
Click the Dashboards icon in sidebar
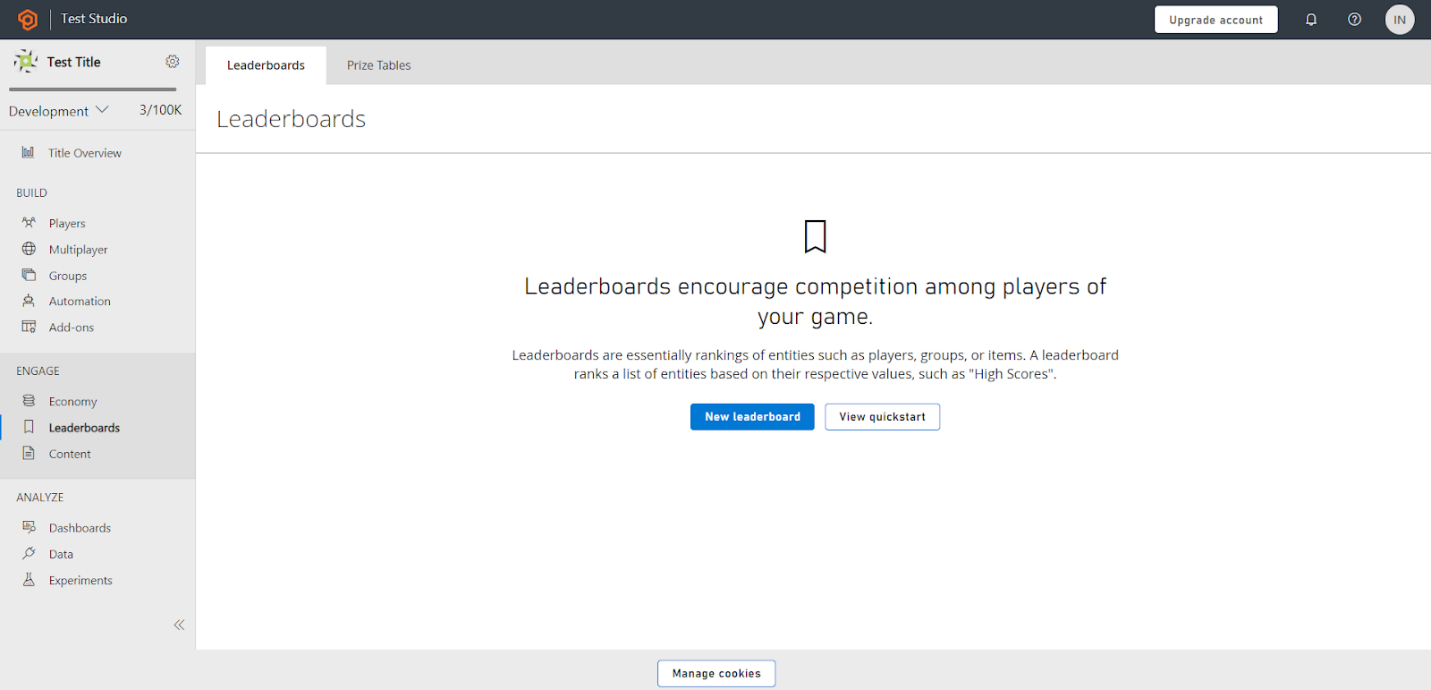(x=28, y=527)
